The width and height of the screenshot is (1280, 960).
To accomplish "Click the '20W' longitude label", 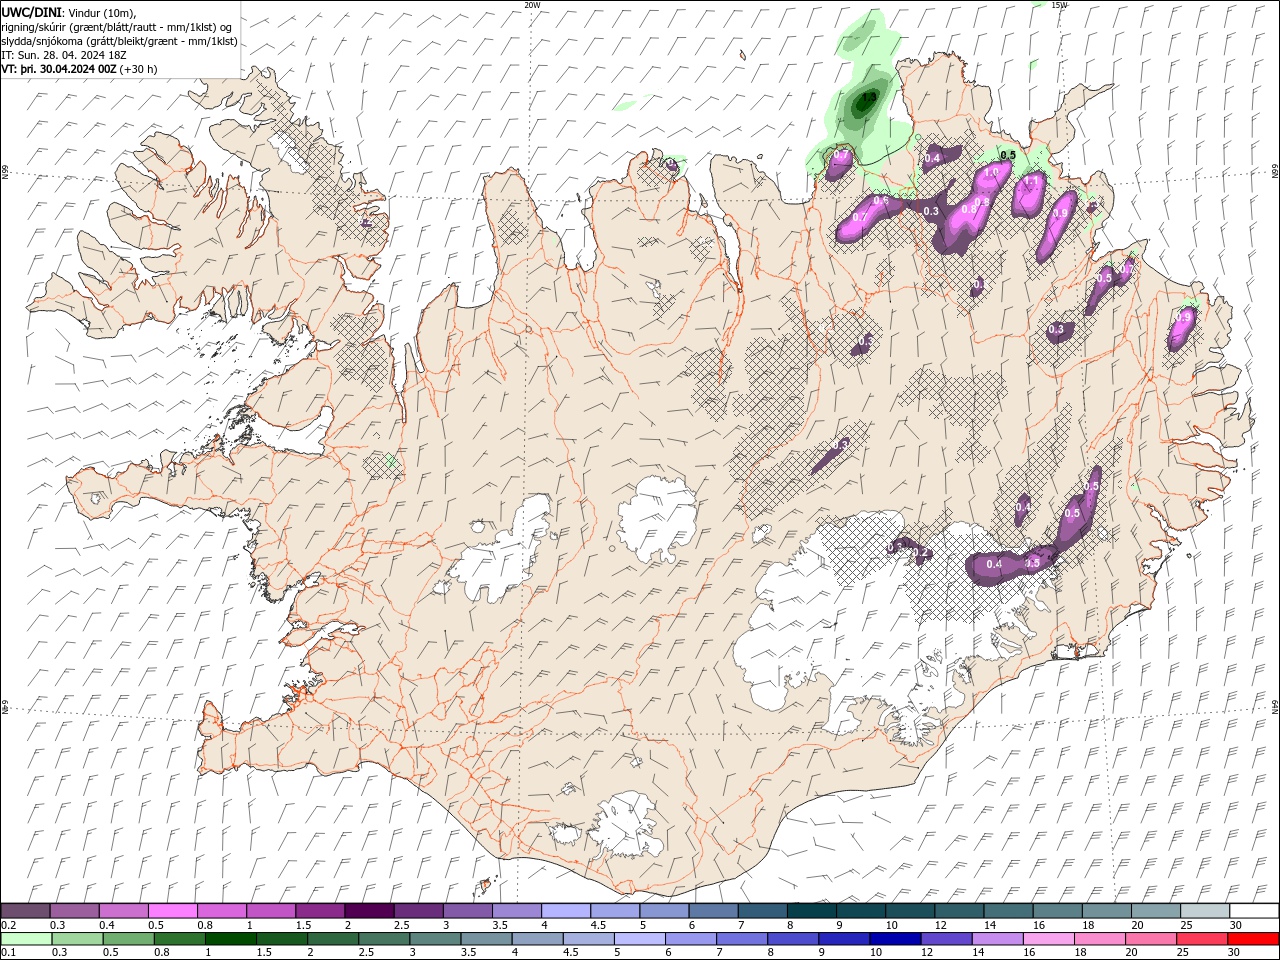I will pyautogui.click(x=533, y=5).
